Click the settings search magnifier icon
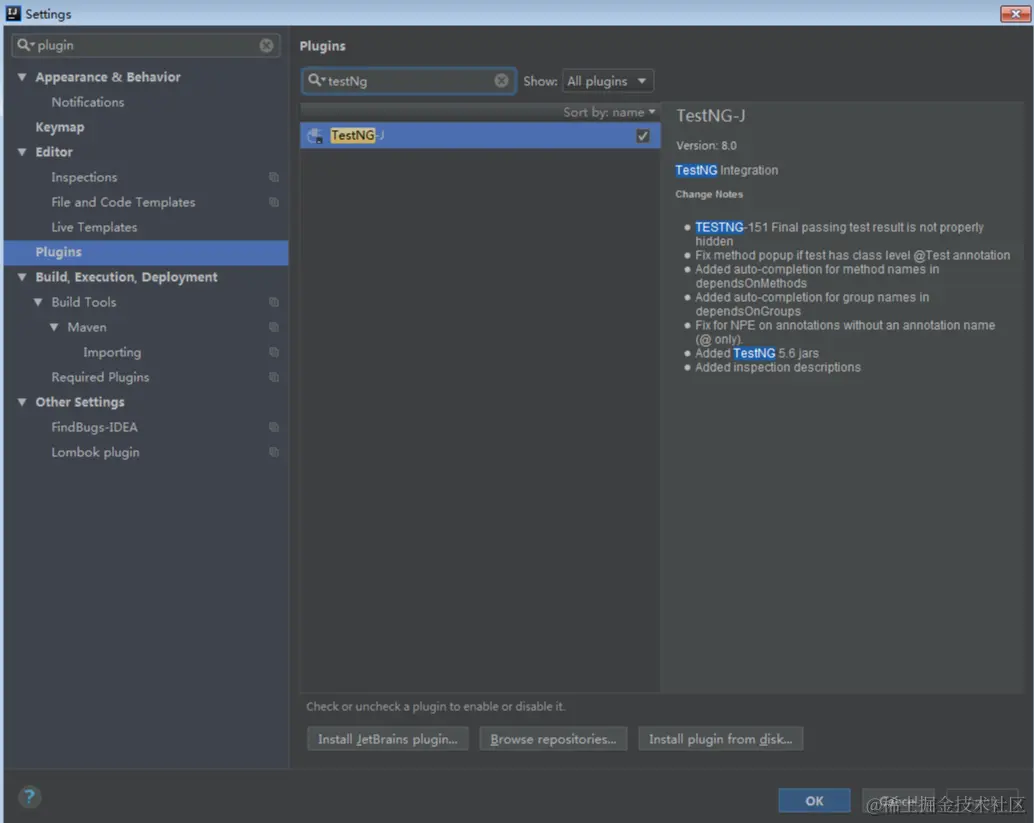The image size is (1034, 823). coord(25,45)
